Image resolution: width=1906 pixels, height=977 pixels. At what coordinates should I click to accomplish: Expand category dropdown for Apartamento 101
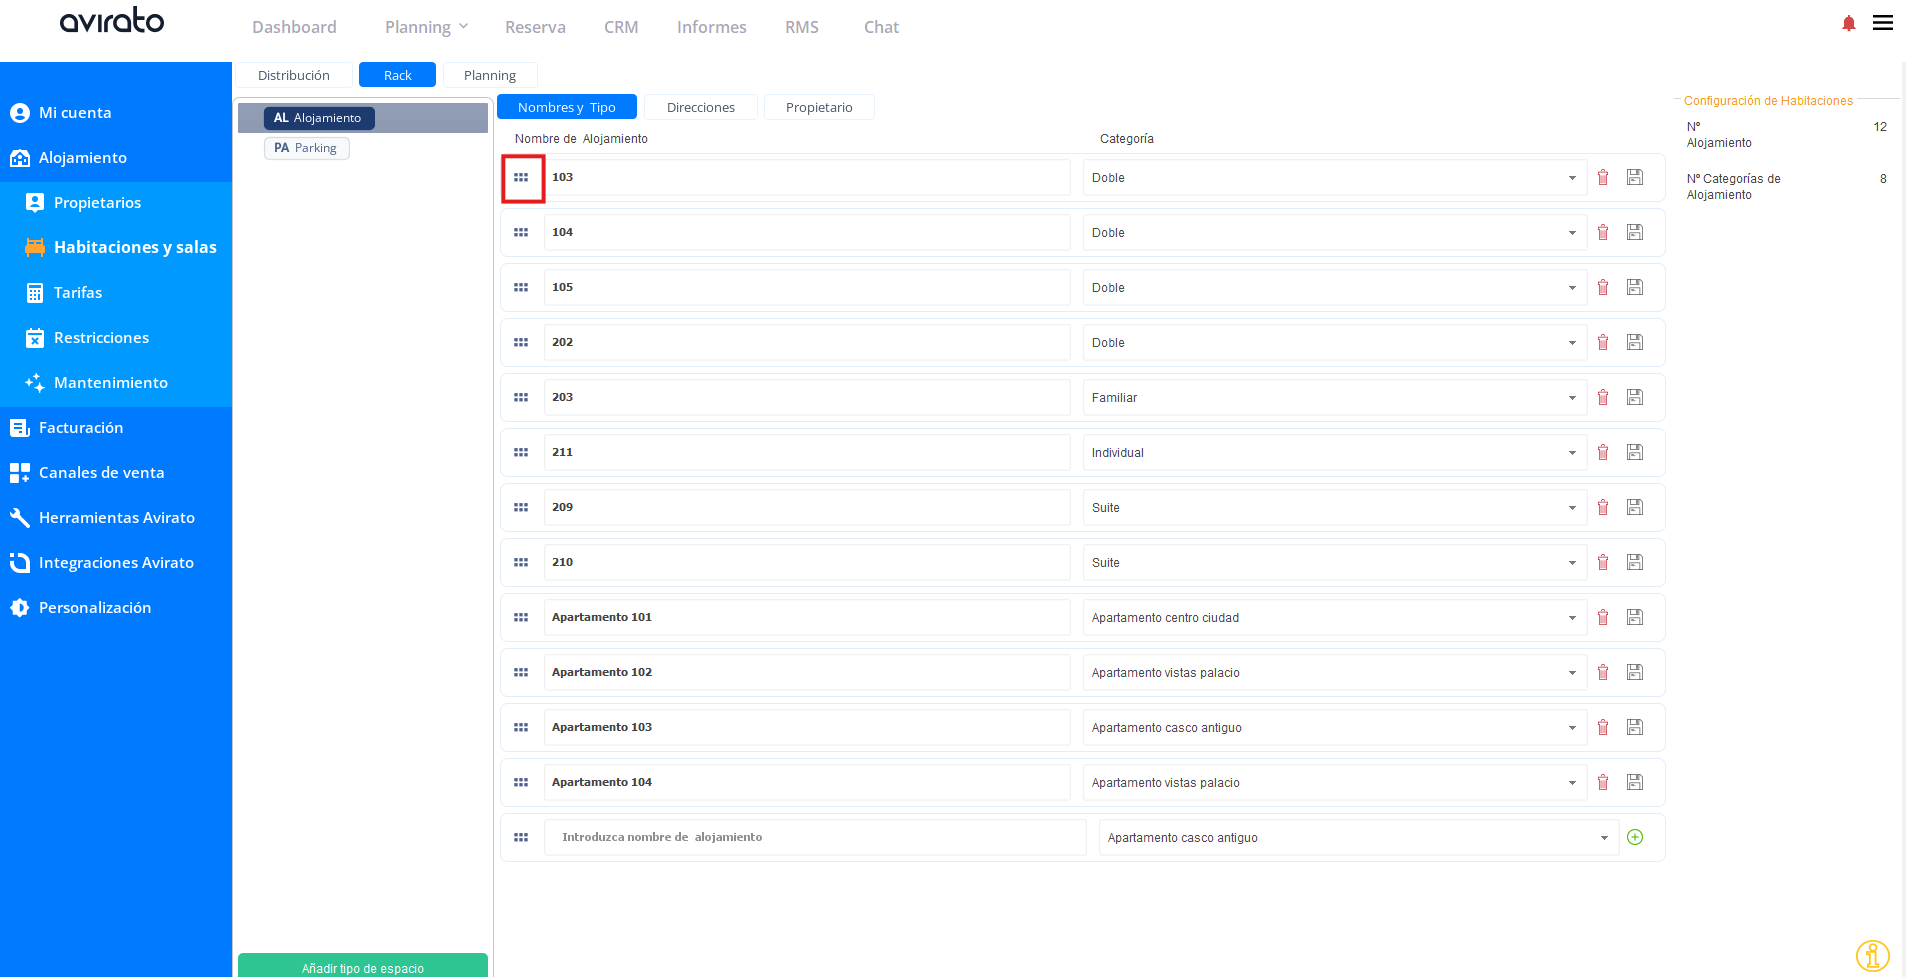(1334, 617)
